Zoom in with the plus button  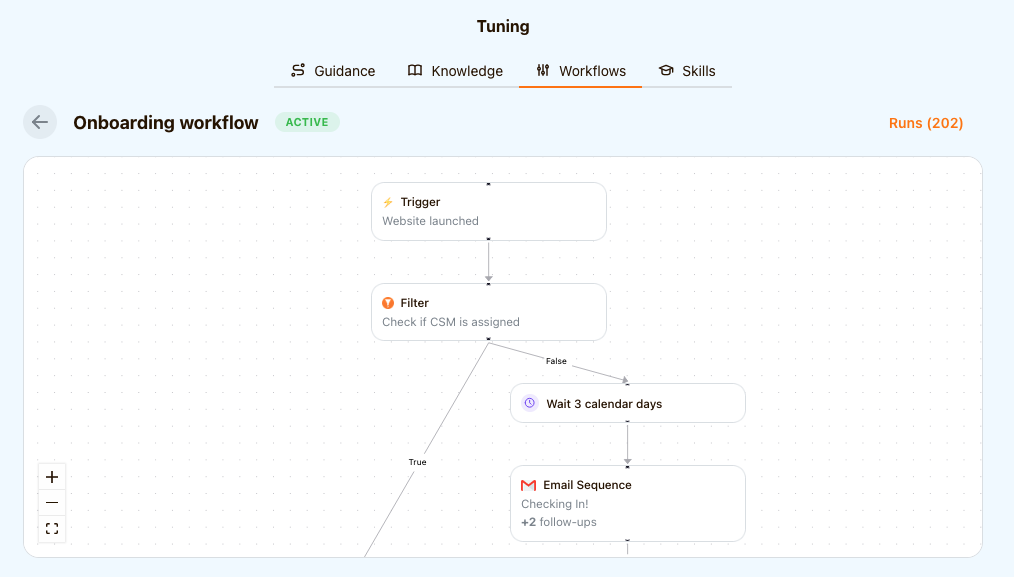[52, 477]
